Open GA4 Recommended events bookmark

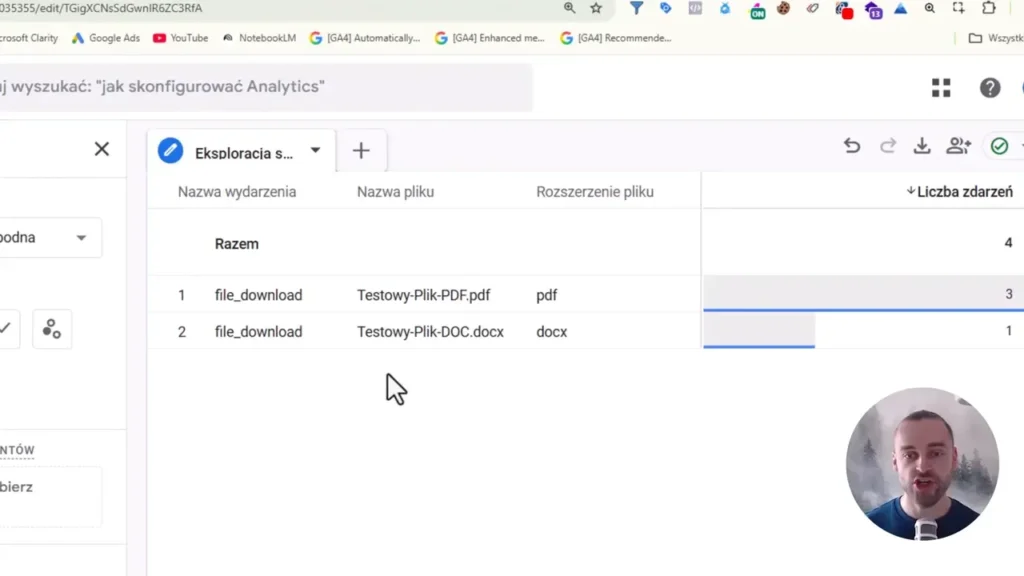(x=616, y=38)
